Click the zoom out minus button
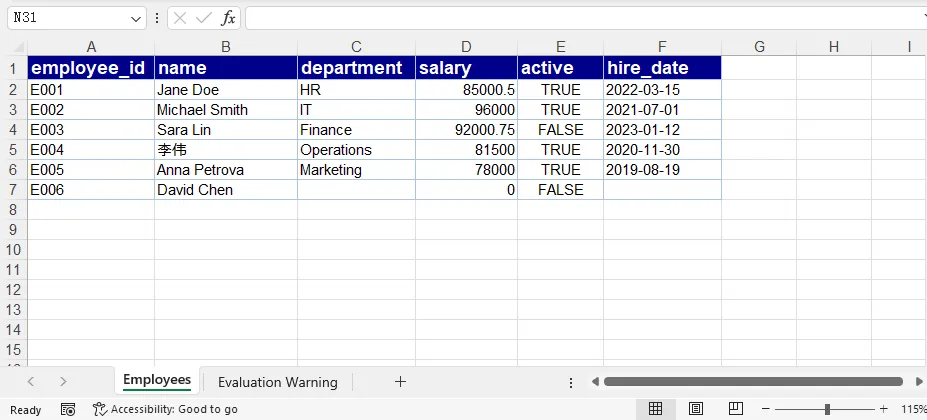927x420 pixels. (x=766, y=409)
